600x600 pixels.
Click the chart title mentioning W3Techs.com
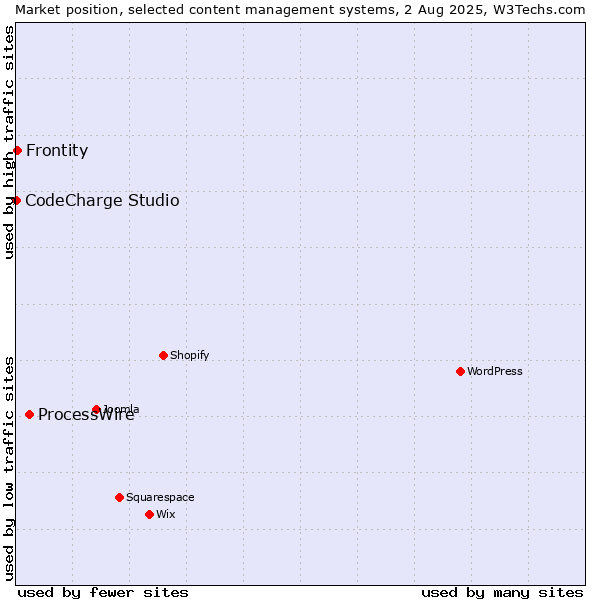coord(300,10)
